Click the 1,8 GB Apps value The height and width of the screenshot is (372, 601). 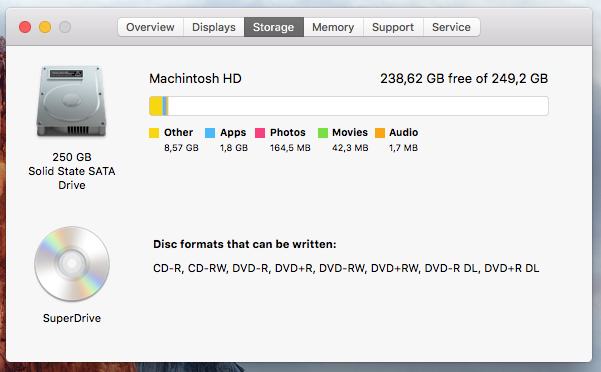point(234,148)
